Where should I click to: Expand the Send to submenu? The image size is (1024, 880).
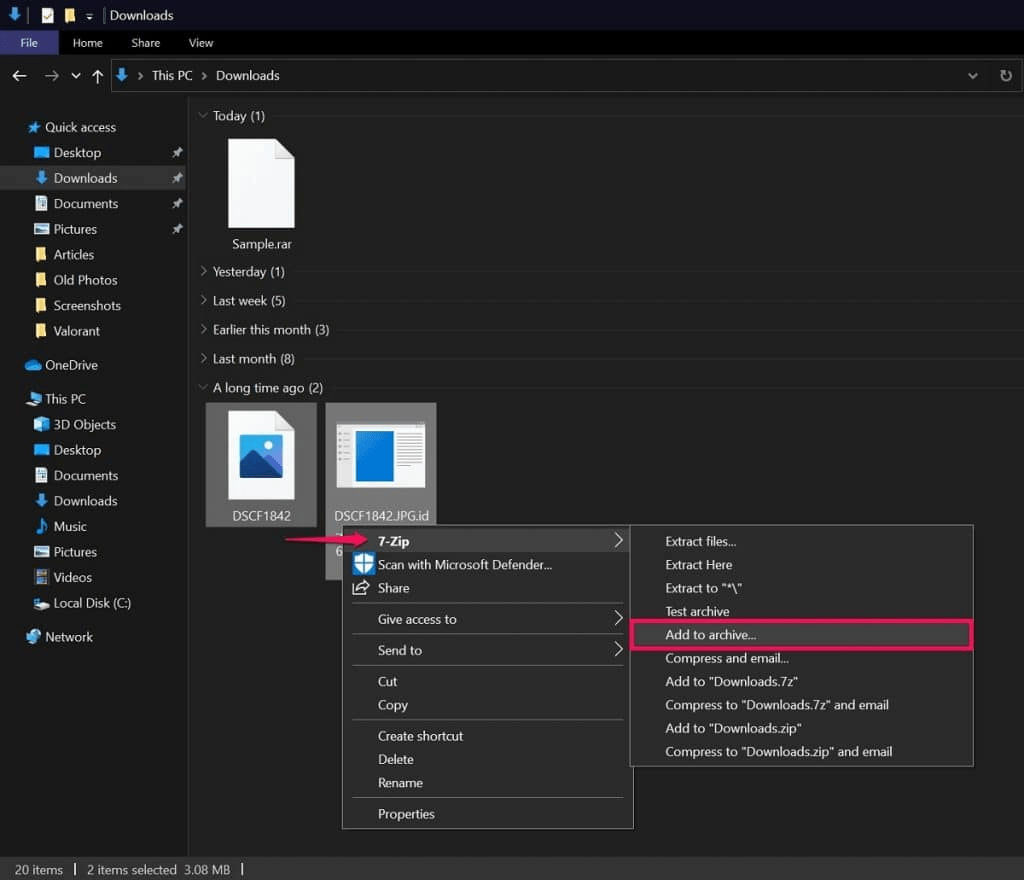[x=487, y=650]
